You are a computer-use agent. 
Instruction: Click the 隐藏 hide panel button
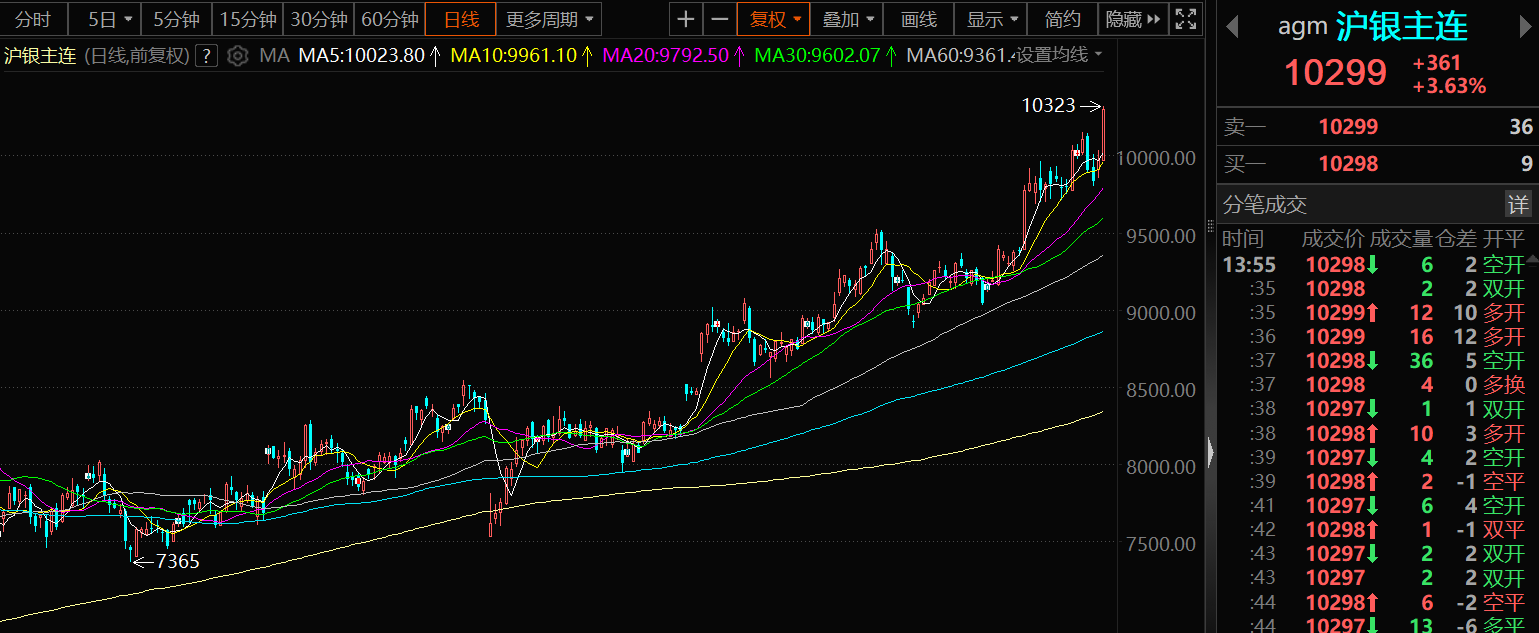click(1133, 19)
